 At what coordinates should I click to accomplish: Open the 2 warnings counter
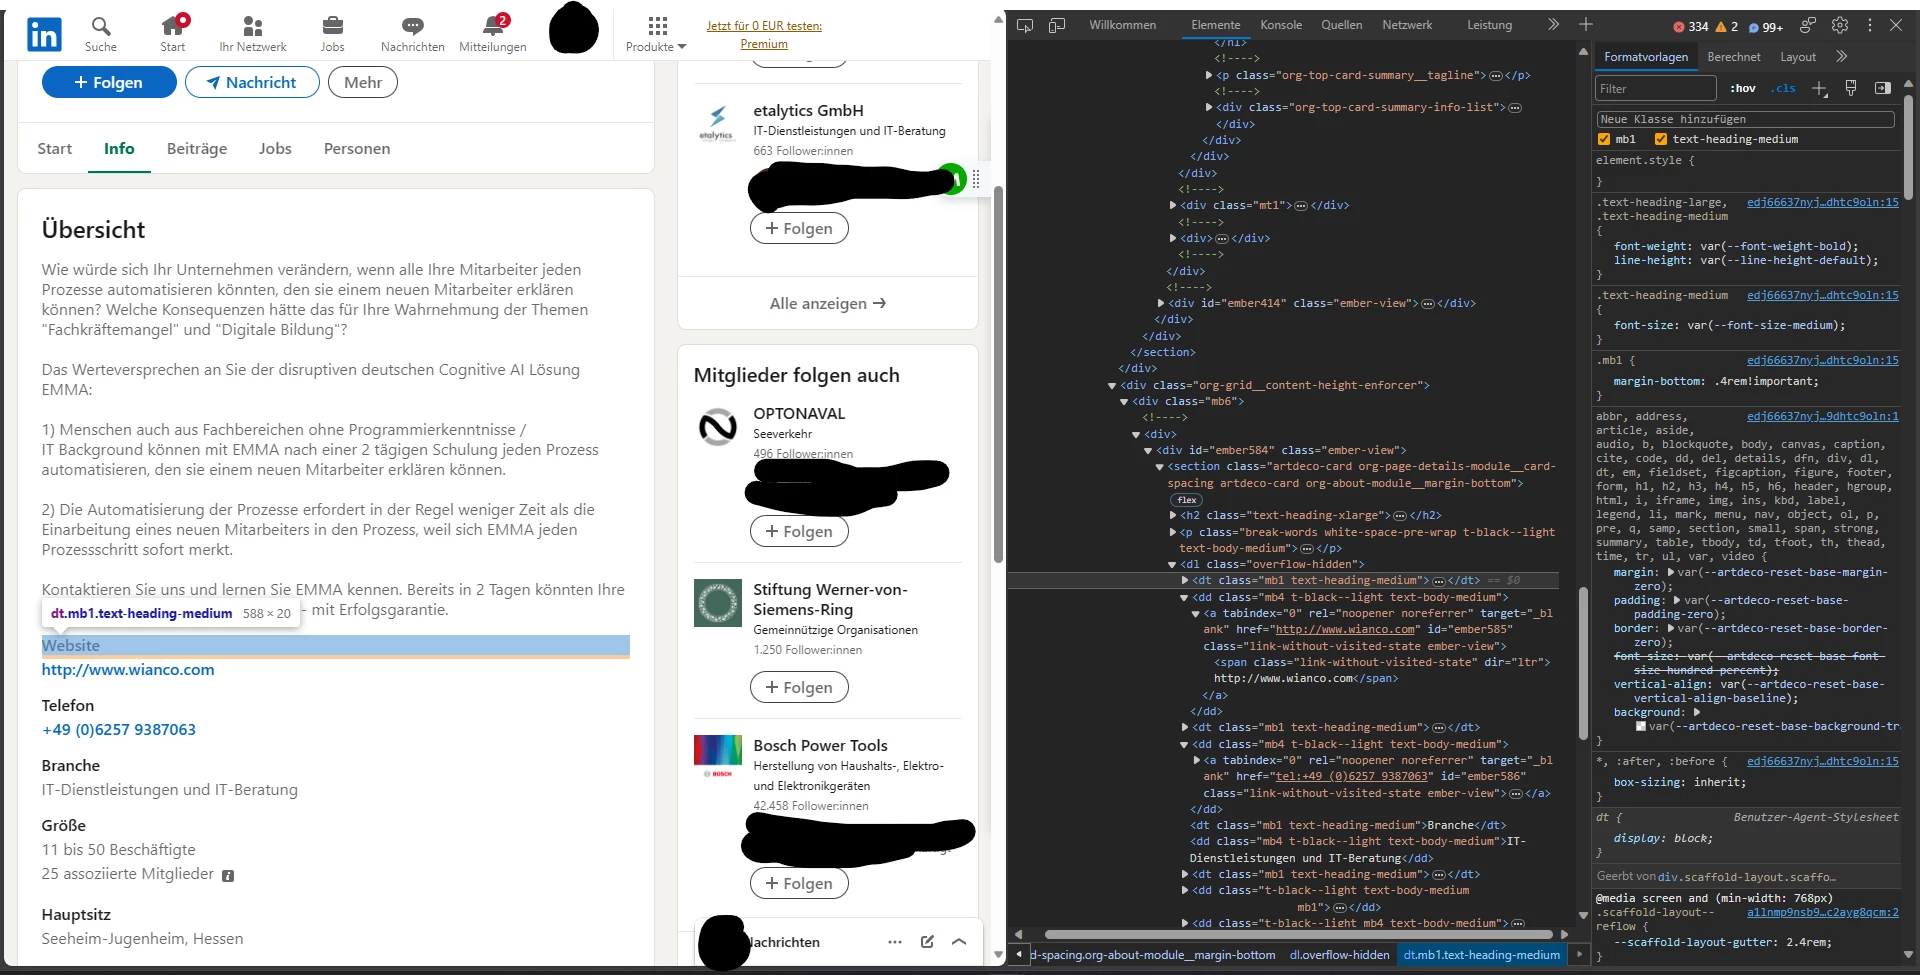tap(1727, 27)
